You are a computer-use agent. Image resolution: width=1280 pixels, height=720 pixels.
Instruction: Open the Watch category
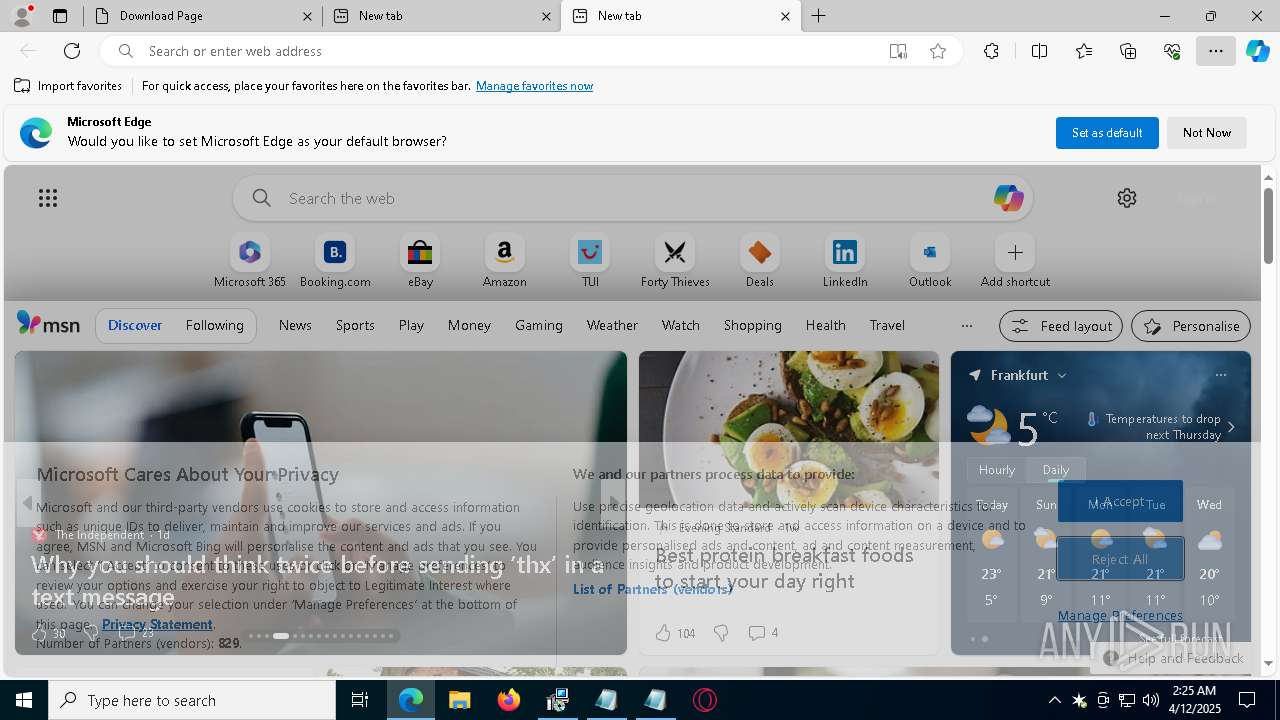click(x=681, y=325)
